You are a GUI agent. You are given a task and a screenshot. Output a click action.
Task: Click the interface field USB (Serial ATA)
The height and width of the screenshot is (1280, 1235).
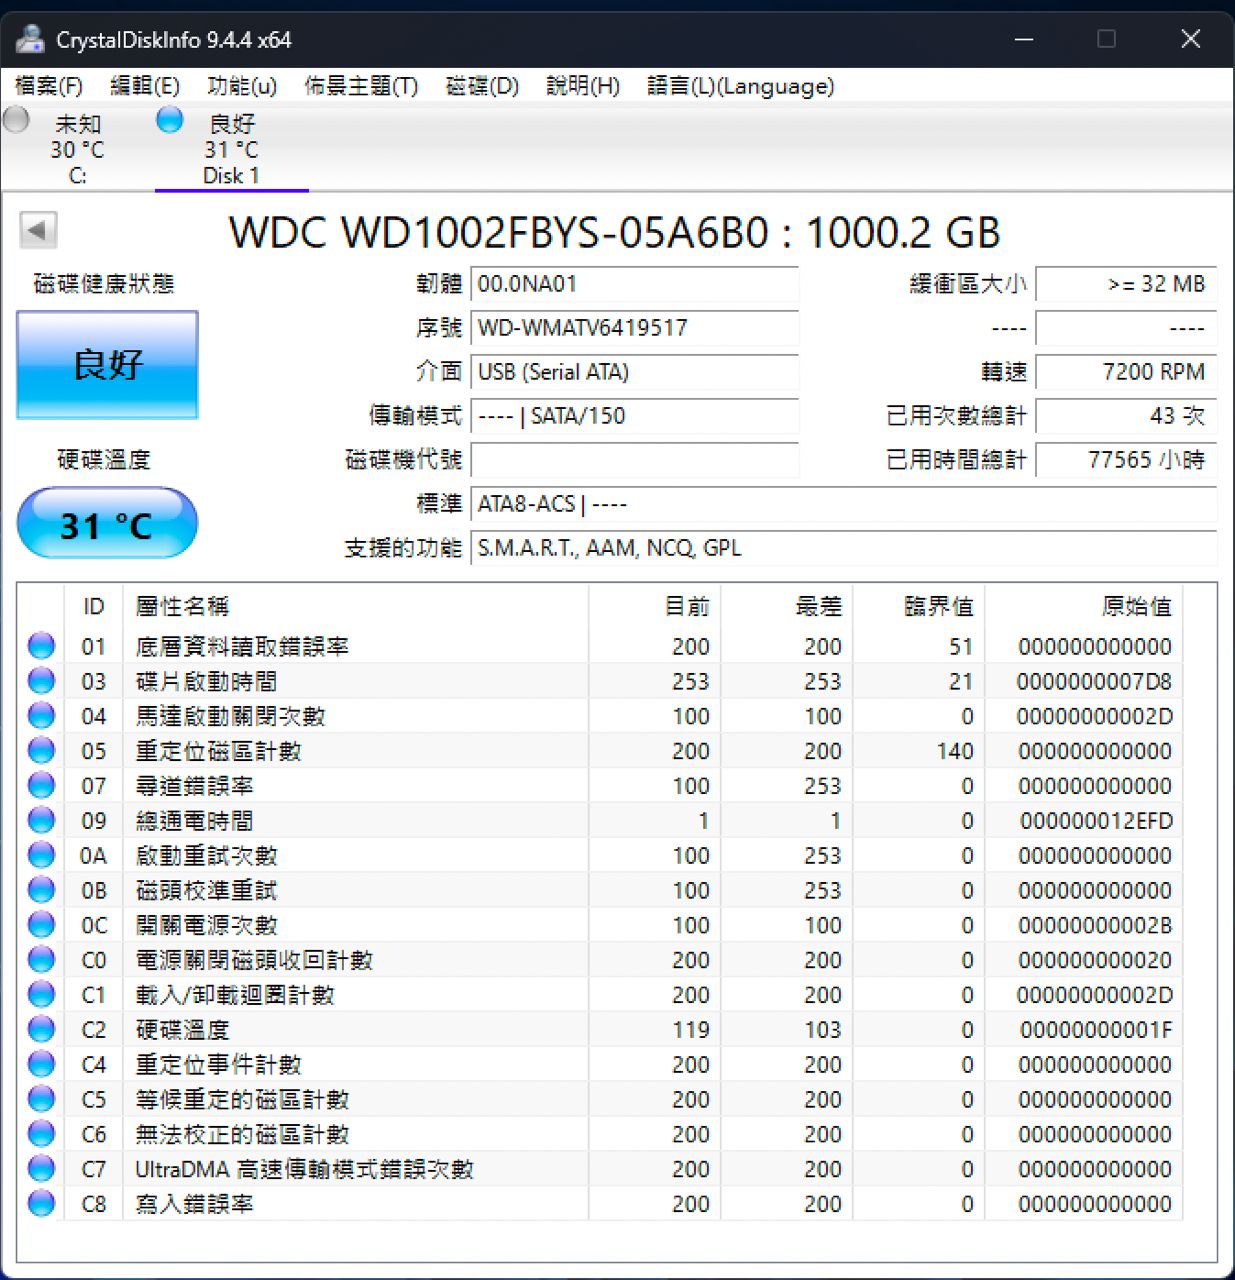(x=635, y=372)
